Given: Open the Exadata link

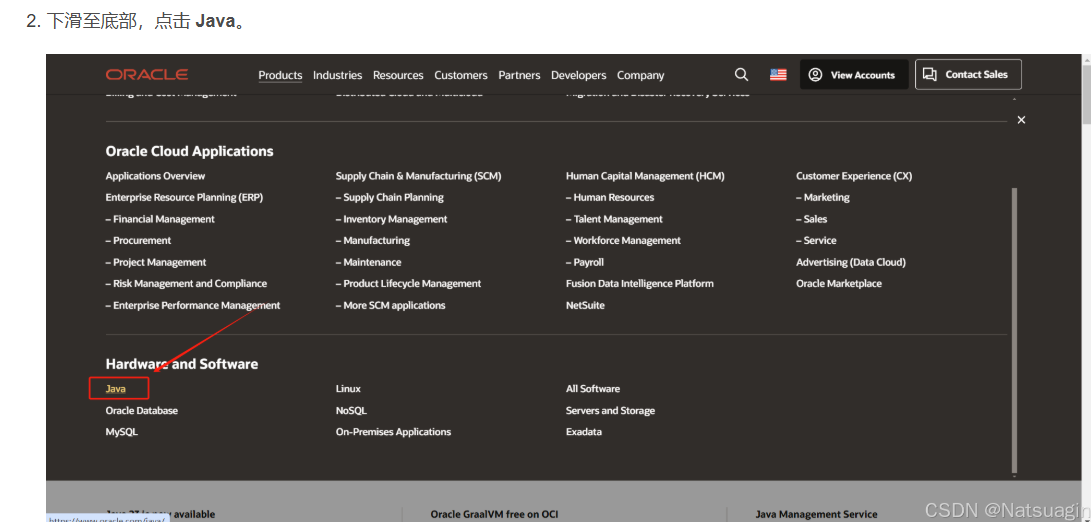Looking at the screenshot, I should (584, 432).
